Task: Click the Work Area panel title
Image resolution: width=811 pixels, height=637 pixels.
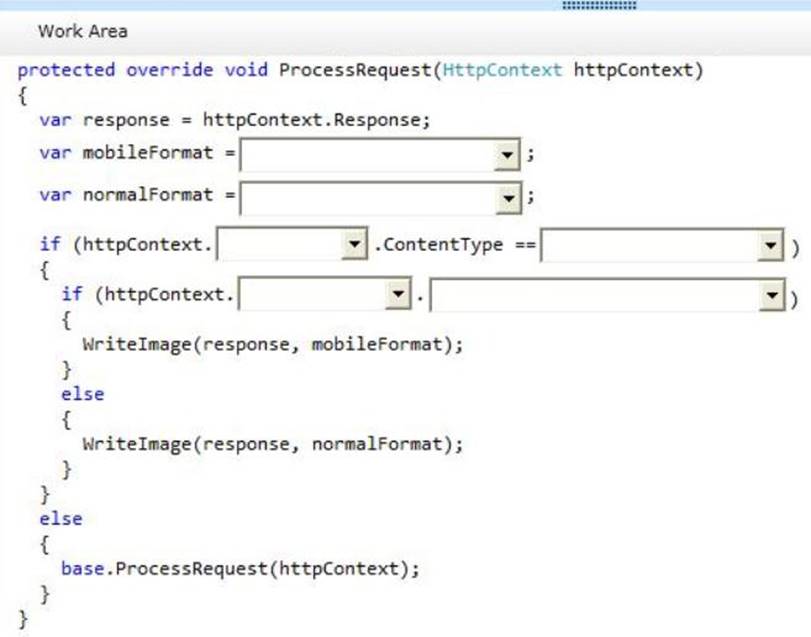Action: [83, 31]
